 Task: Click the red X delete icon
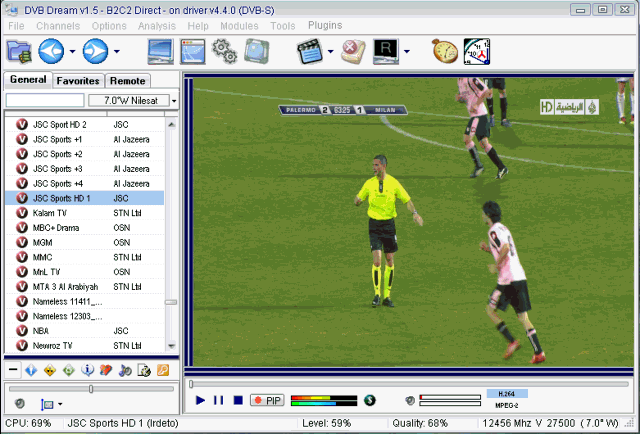coord(353,51)
